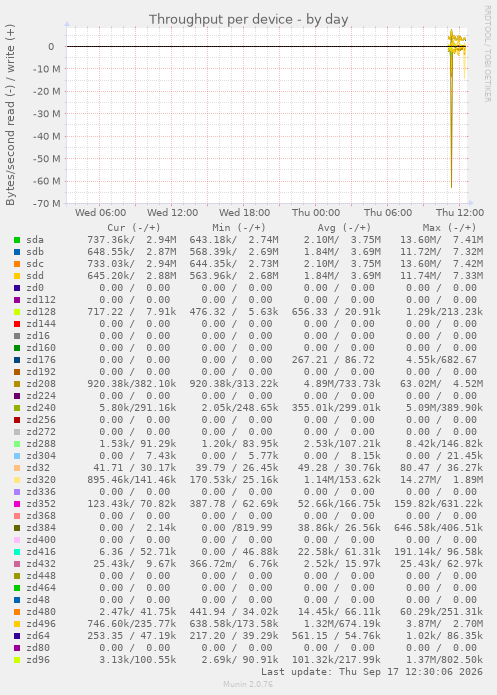Click the 'zd96' device name
The width and height of the screenshot is (497, 695).
[x=38, y=660]
